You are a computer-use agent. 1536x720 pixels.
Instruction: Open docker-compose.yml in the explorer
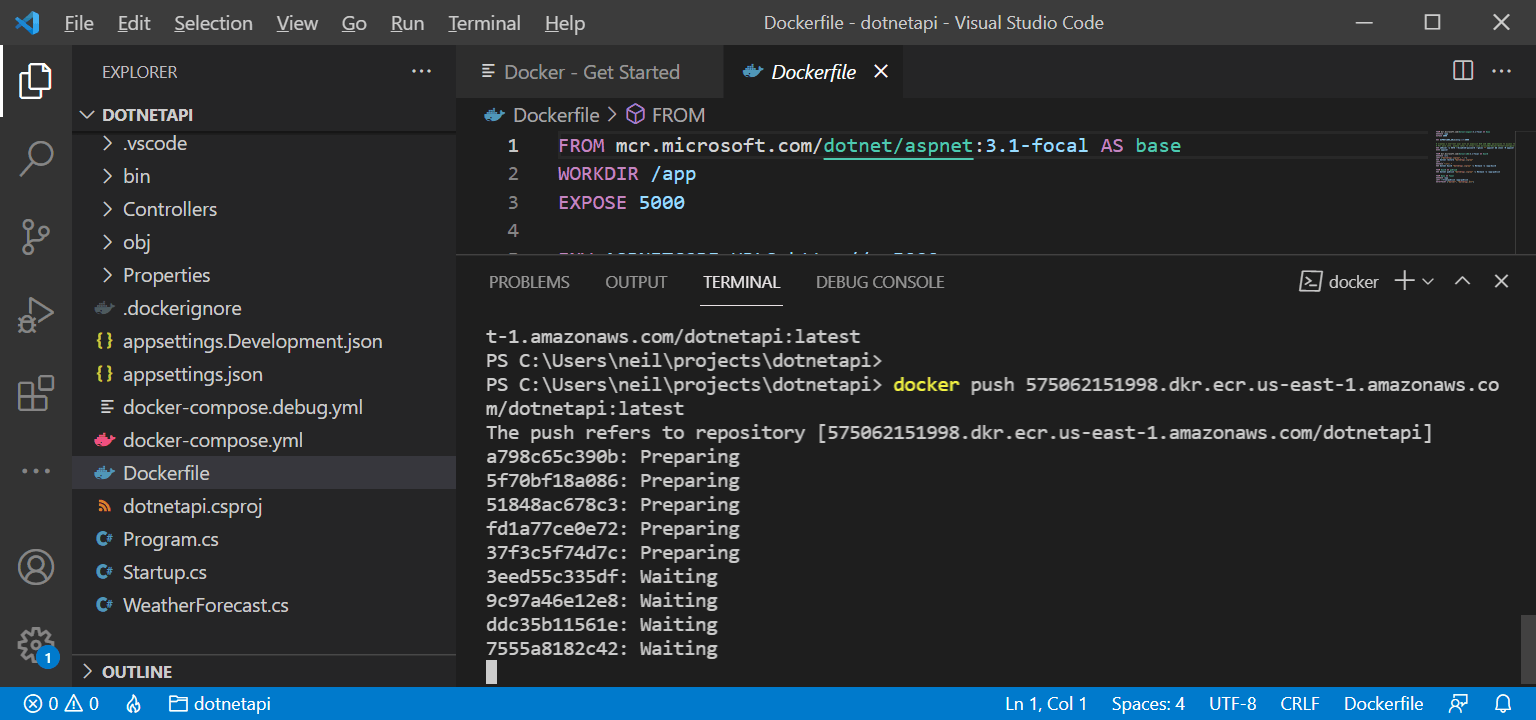tap(212, 440)
